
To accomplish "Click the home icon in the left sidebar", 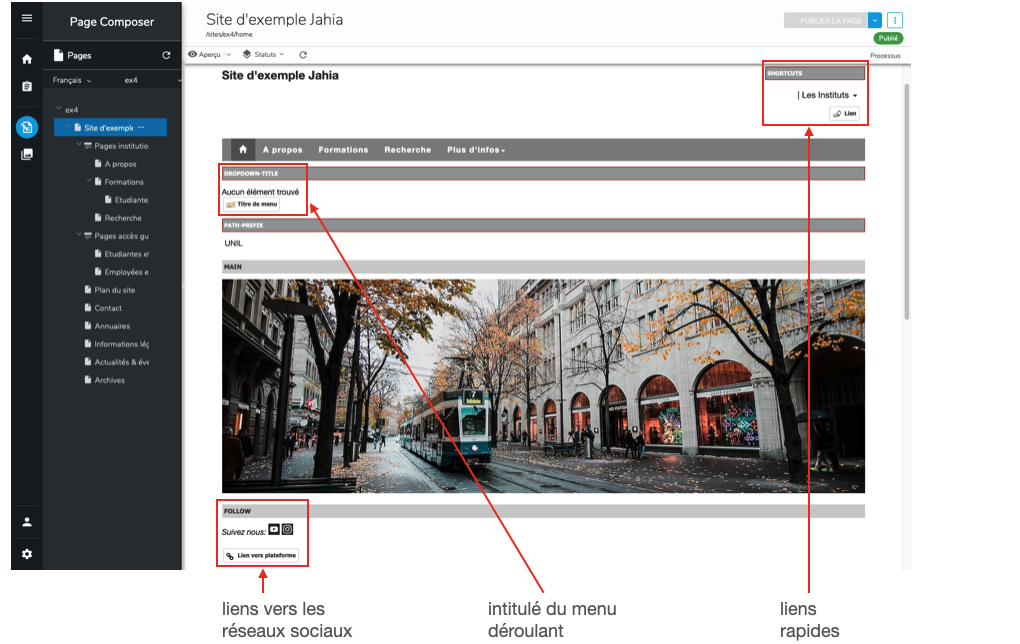I will coord(27,60).
